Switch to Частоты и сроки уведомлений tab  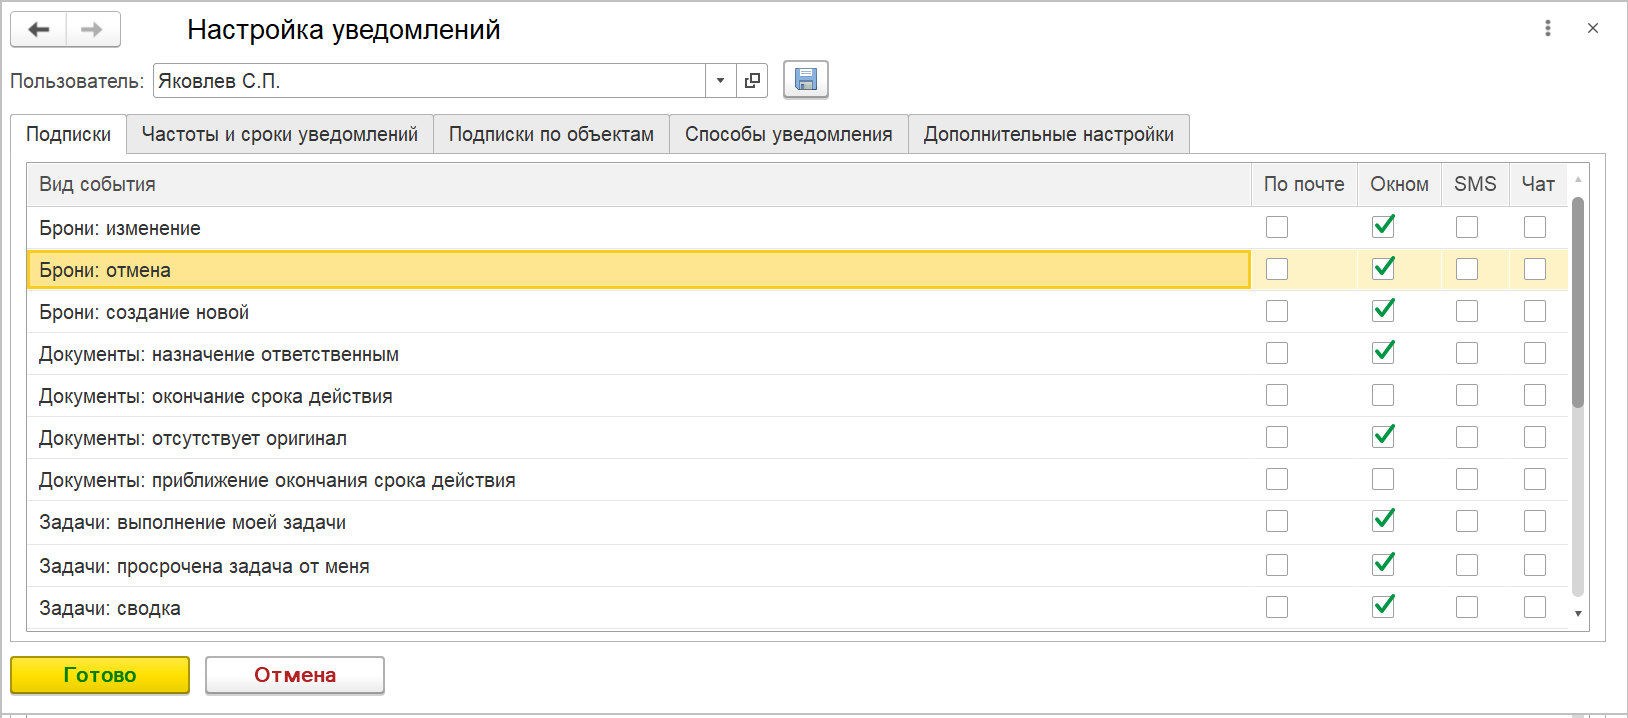click(x=280, y=134)
